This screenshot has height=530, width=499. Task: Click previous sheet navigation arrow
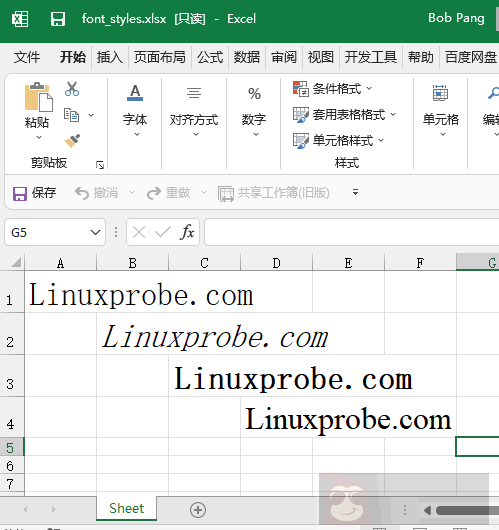coord(25,509)
